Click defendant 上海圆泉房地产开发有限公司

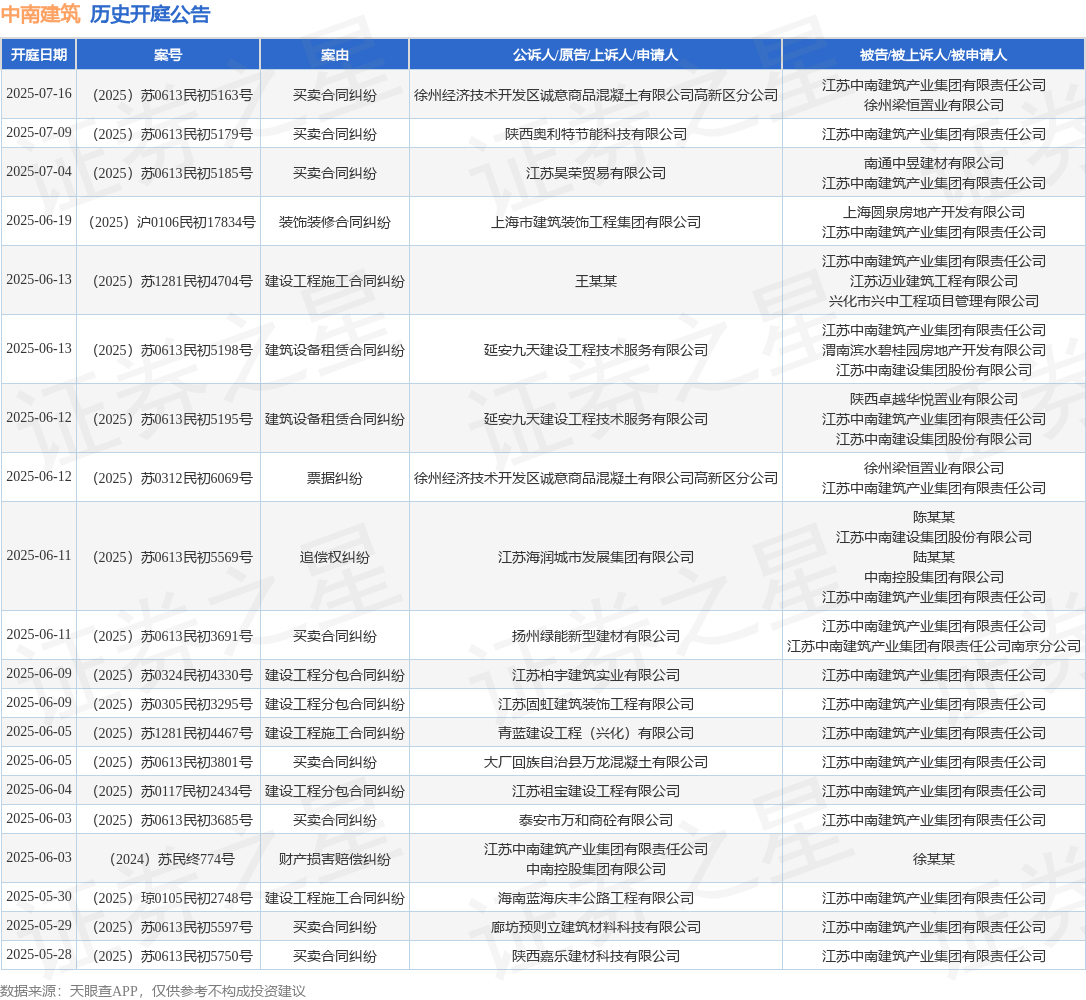point(934,212)
